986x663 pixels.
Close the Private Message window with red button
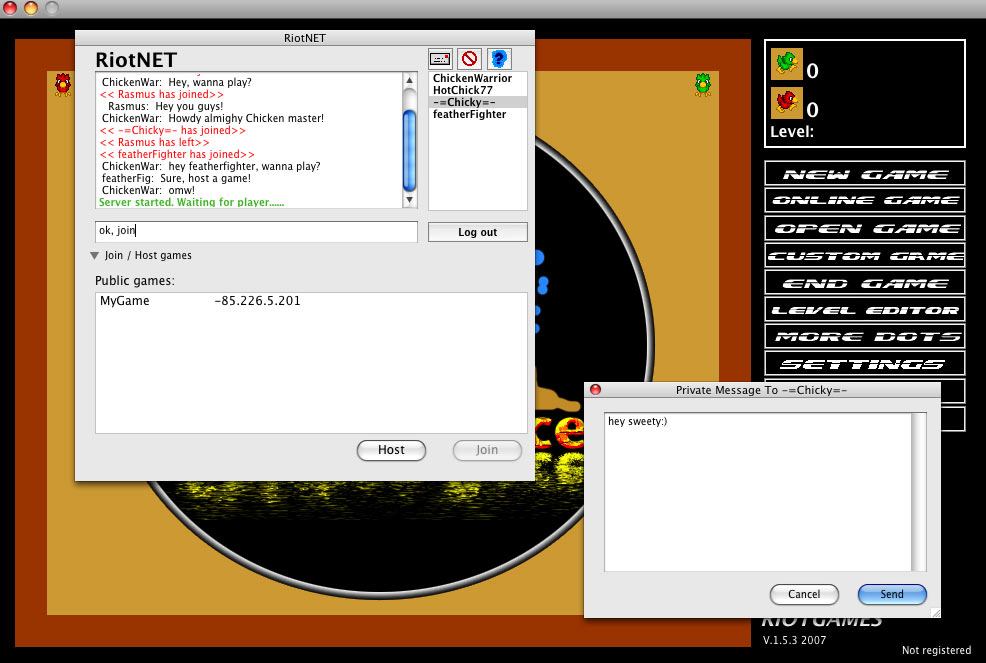pyautogui.click(x=595, y=389)
